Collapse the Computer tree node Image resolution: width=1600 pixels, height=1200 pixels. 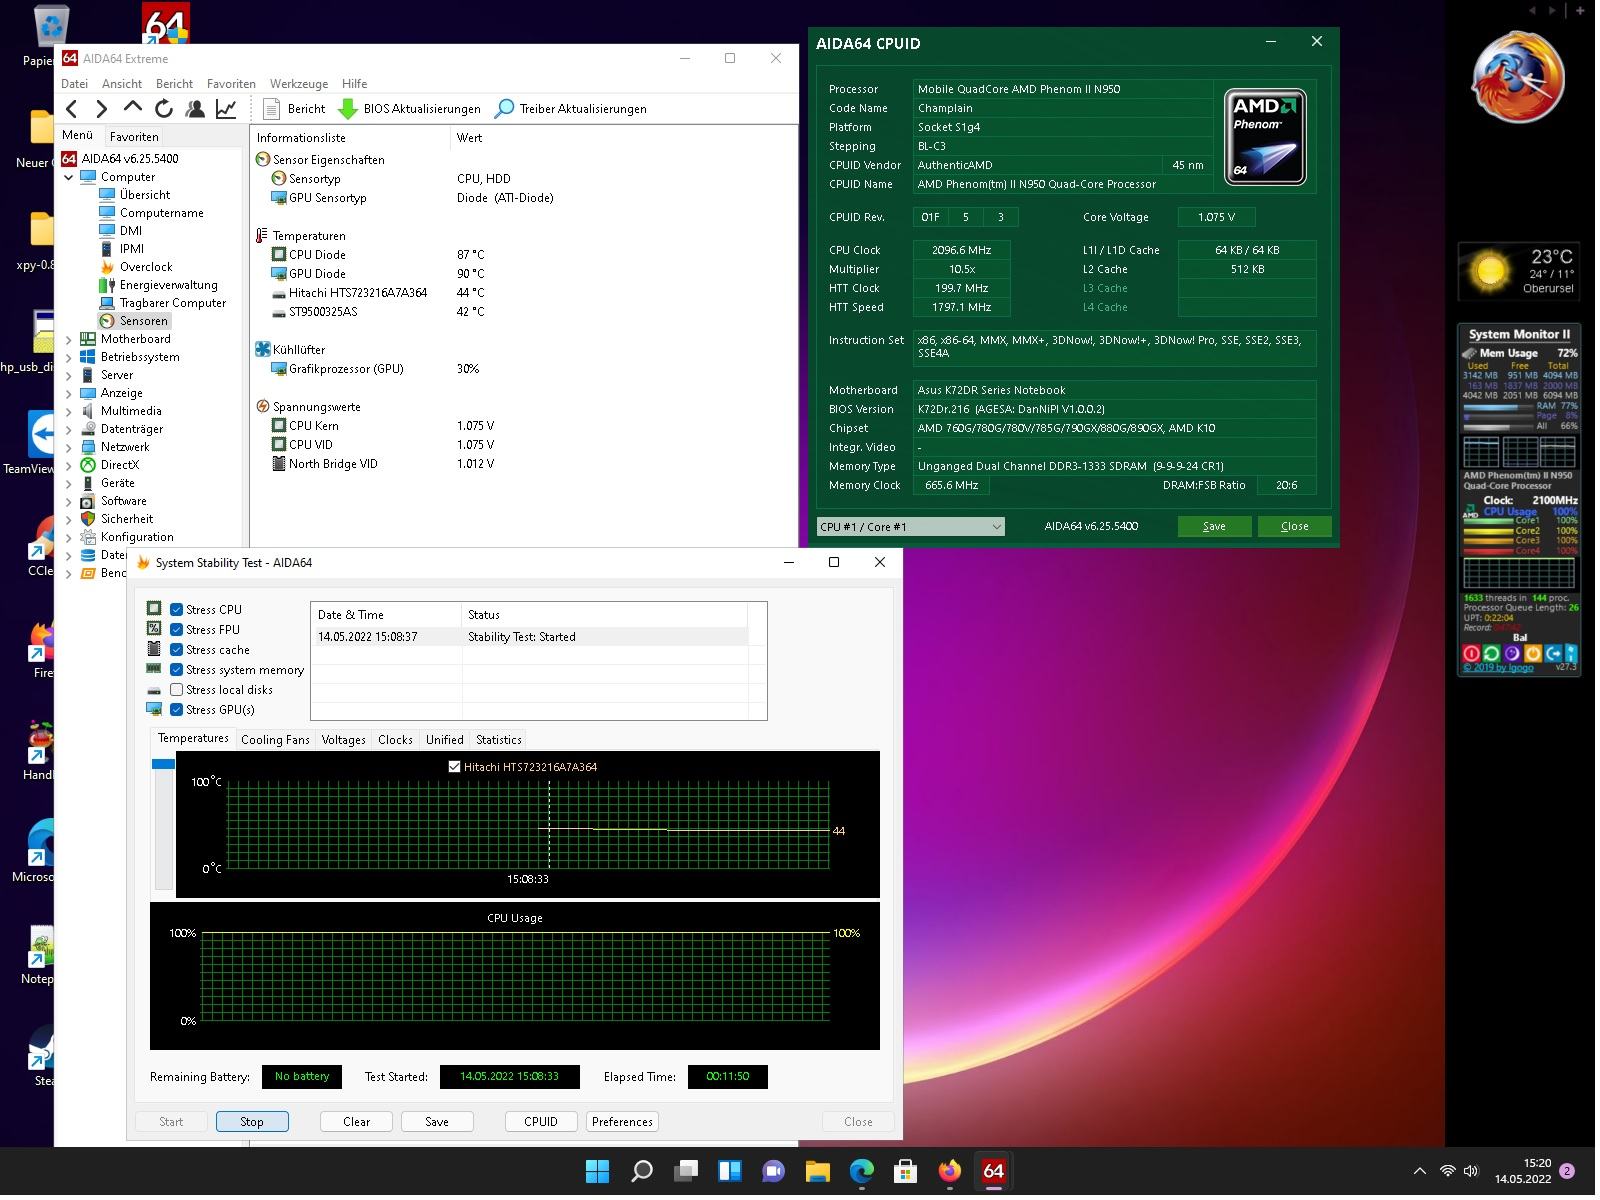point(69,177)
